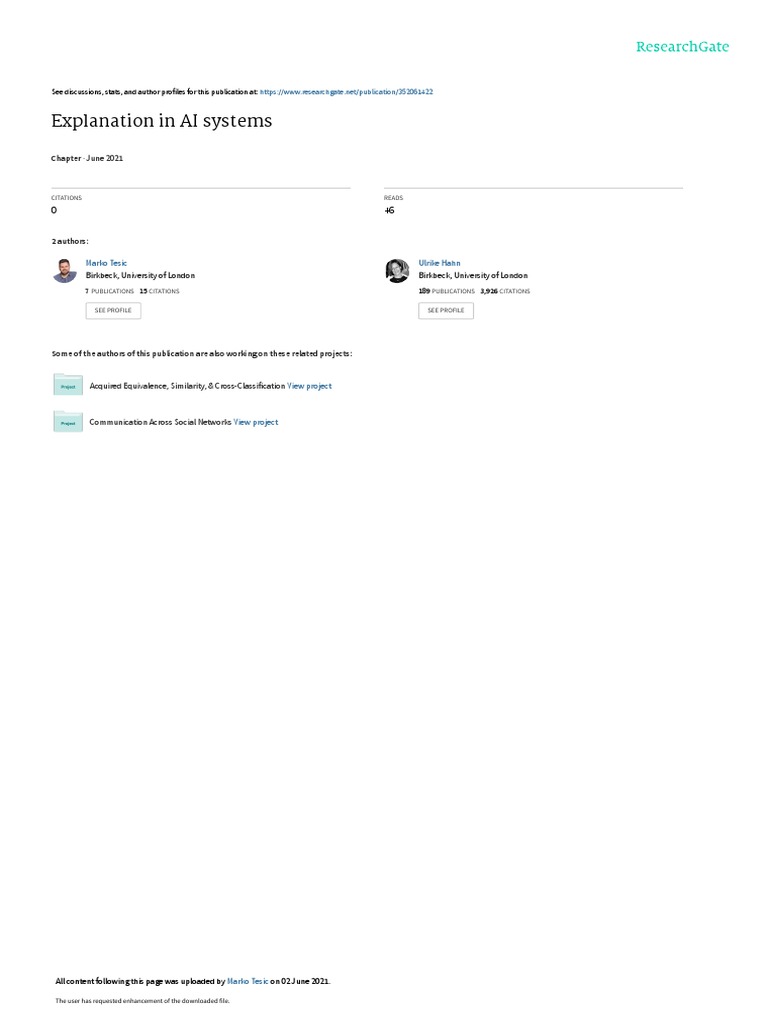The width and height of the screenshot is (768, 1024).
Task: Click the reads count value
Action: click(389, 210)
